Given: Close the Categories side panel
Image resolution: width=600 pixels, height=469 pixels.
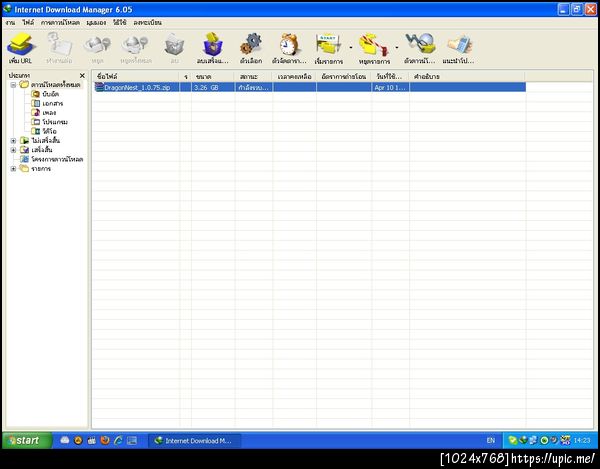Looking at the screenshot, I should [x=82, y=76].
